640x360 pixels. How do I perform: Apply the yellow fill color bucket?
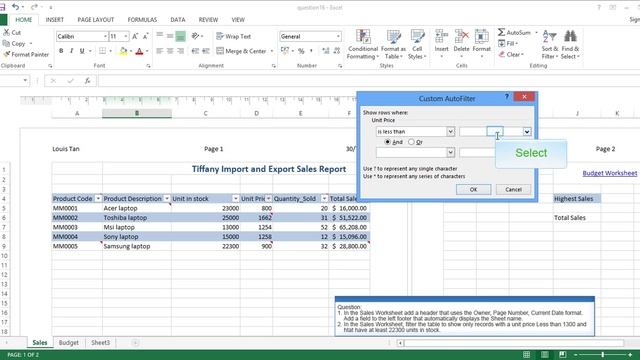pyautogui.click(x=123, y=51)
